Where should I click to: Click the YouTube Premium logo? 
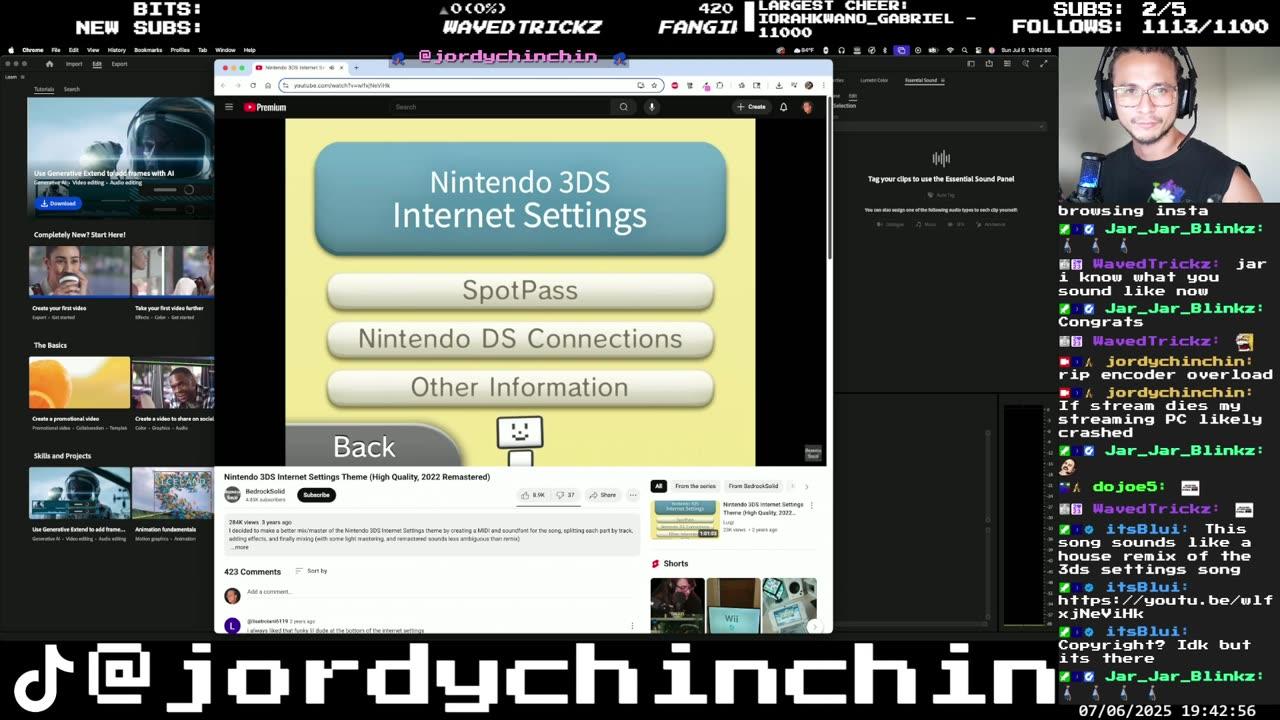tap(265, 107)
